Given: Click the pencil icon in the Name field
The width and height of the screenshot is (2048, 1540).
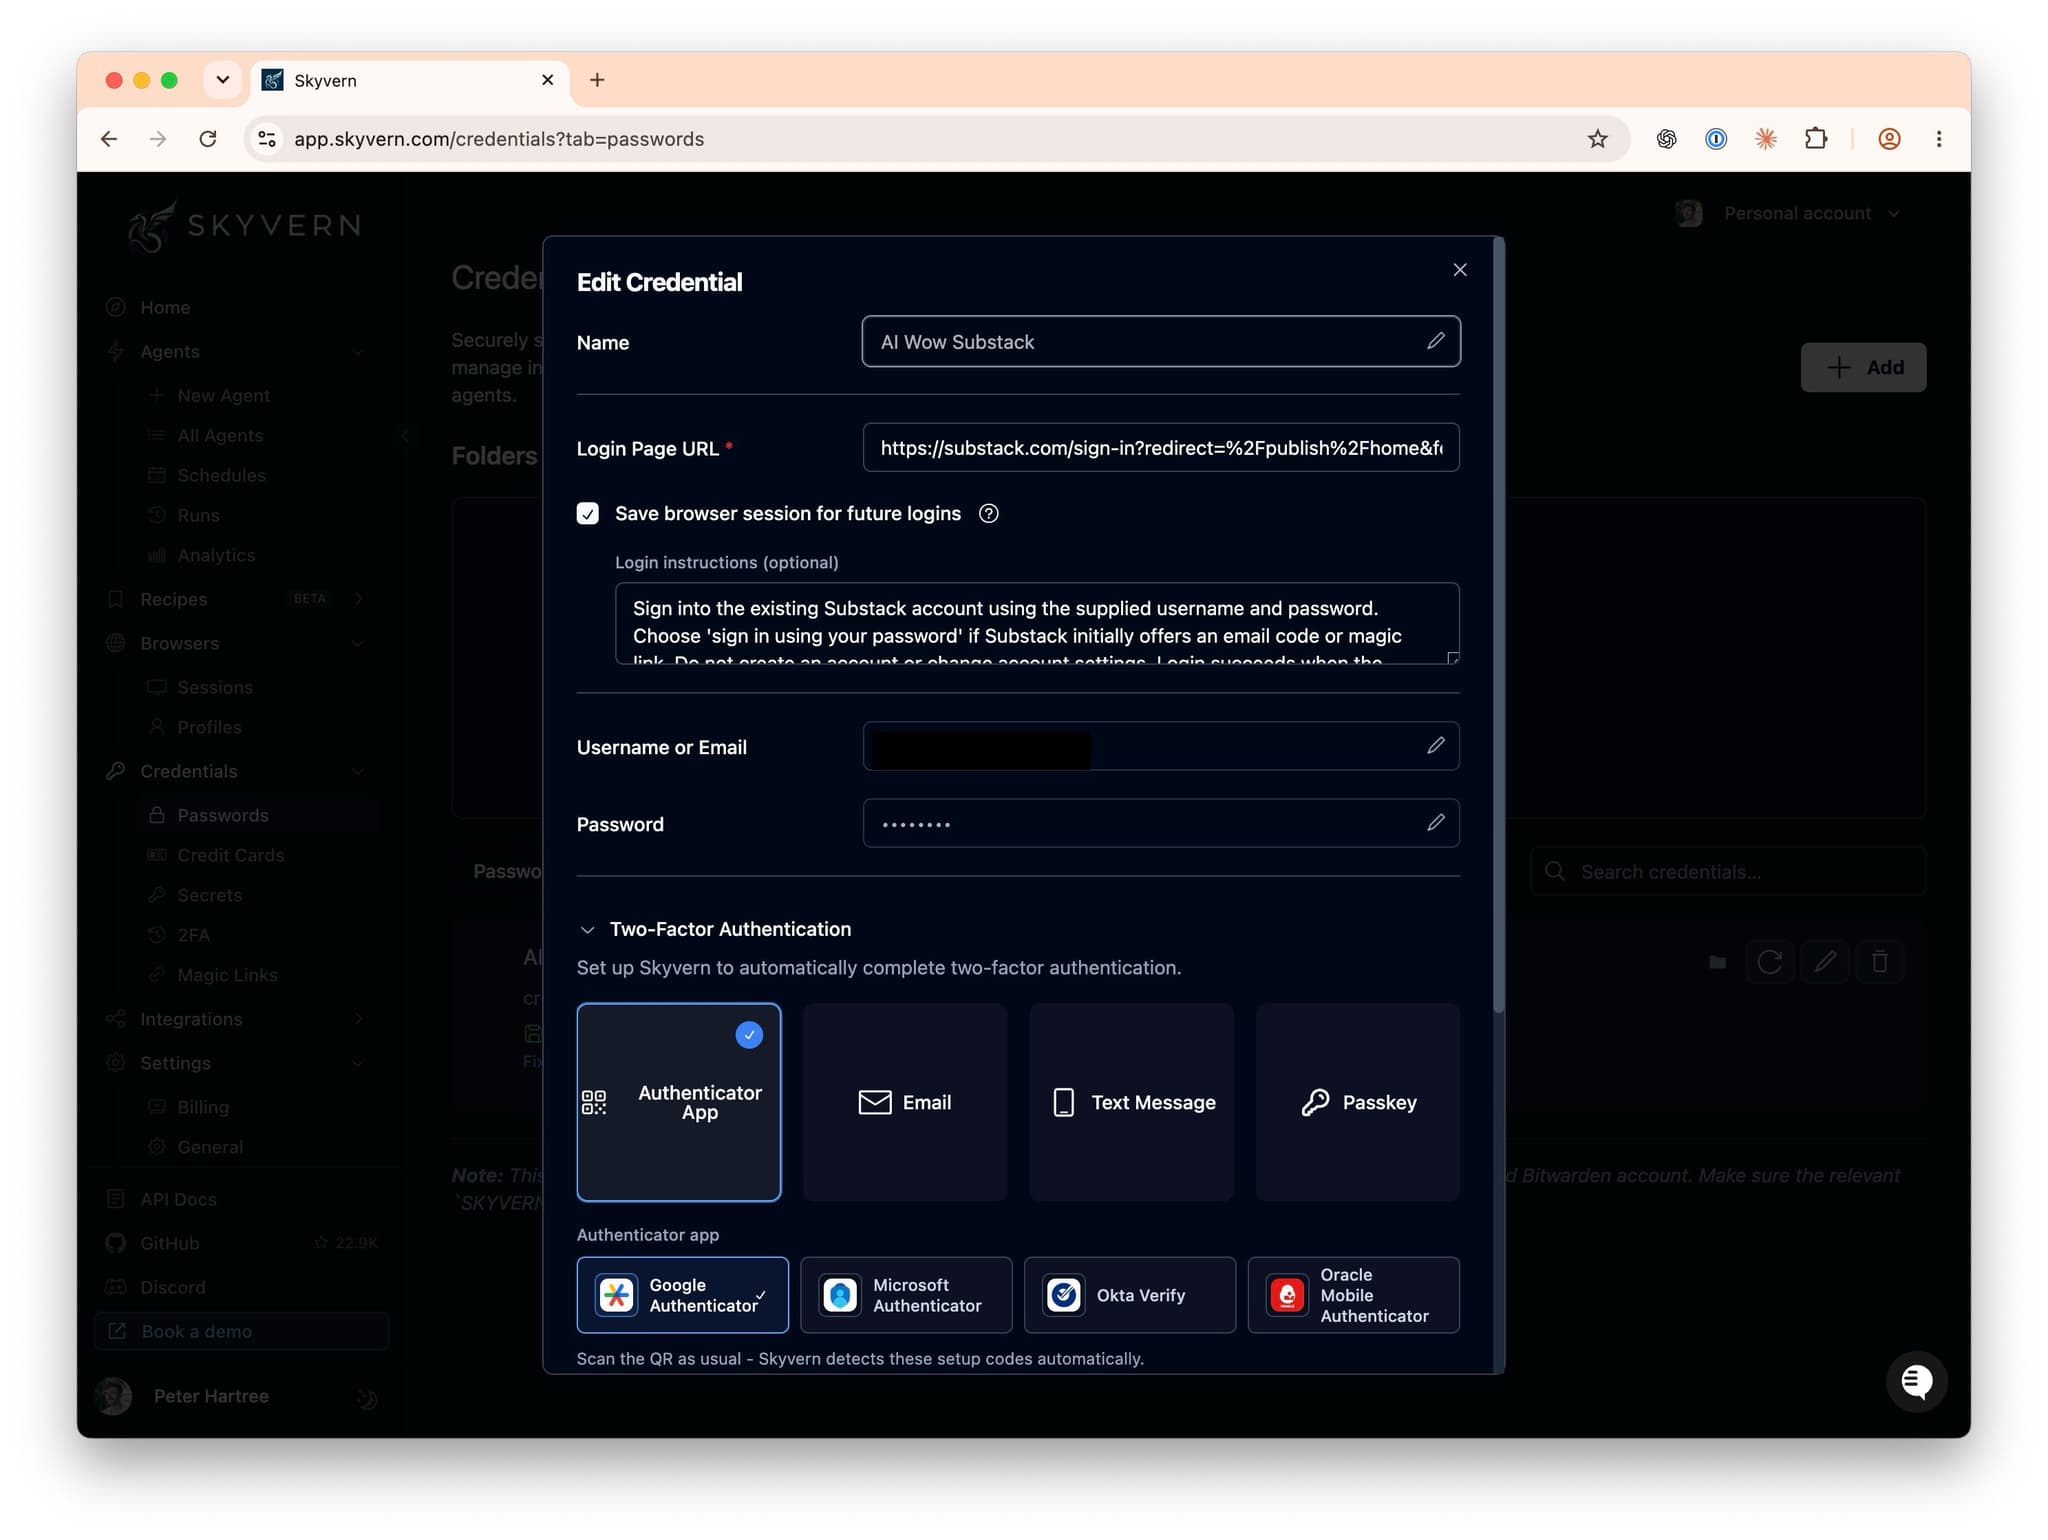Looking at the screenshot, I should 1435,341.
